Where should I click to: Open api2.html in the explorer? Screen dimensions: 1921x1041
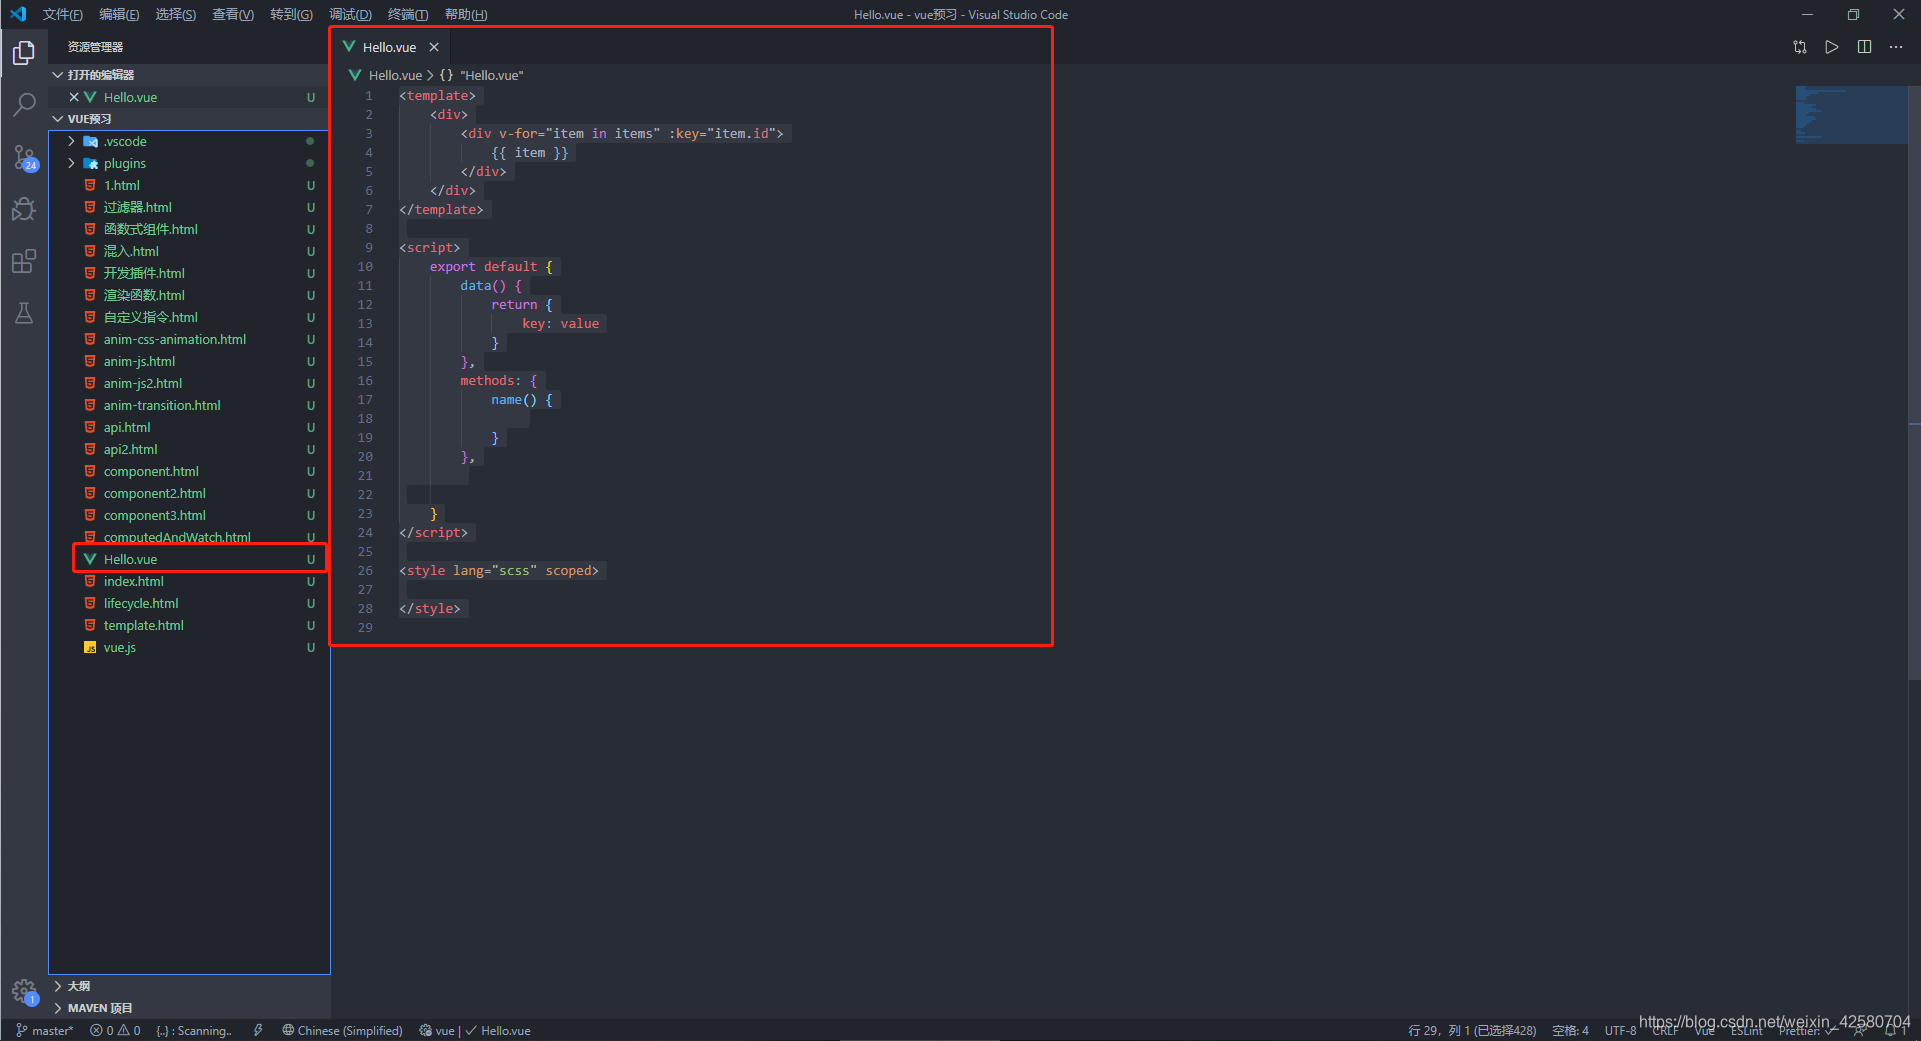coord(190,449)
